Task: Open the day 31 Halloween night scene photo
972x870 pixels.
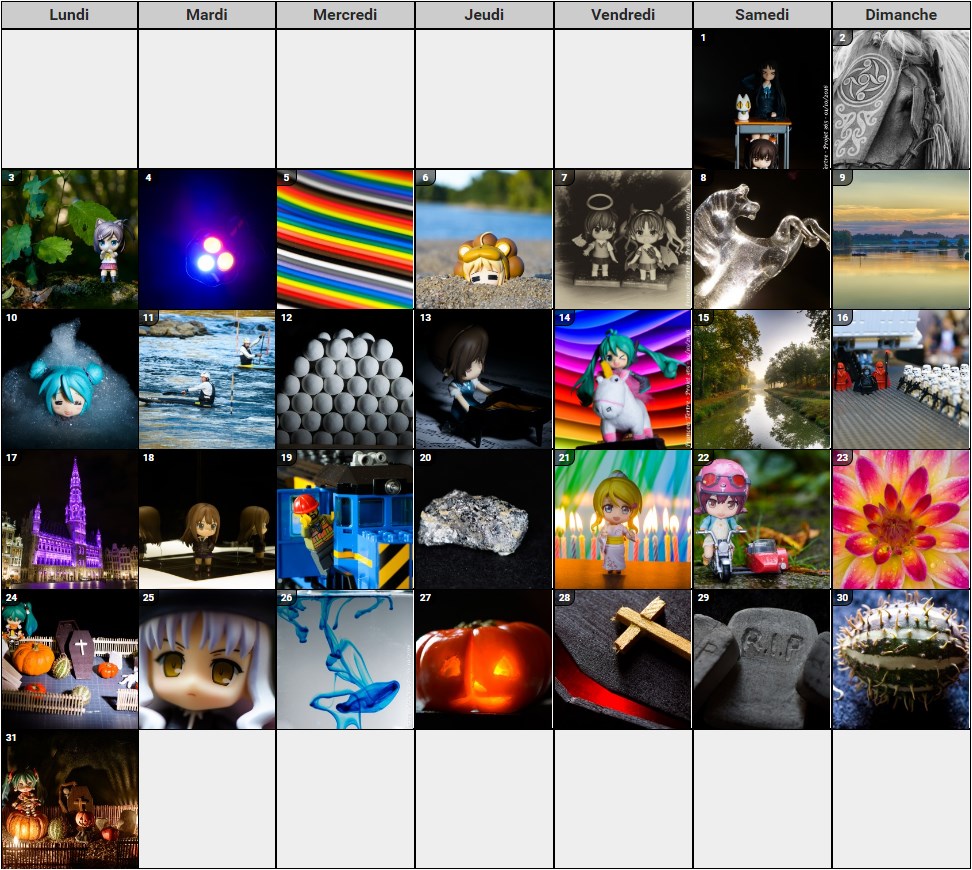Action: [x=69, y=799]
